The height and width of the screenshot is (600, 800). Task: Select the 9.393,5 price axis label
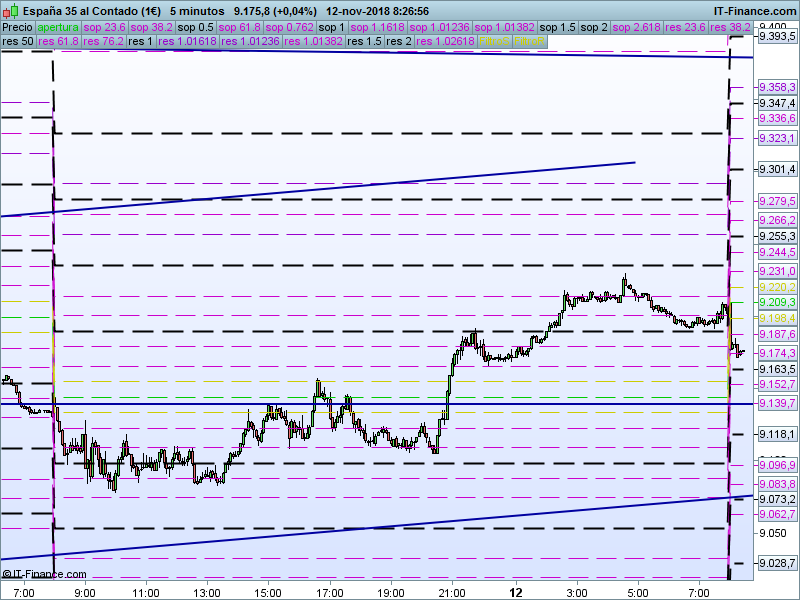(x=777, y=36)
